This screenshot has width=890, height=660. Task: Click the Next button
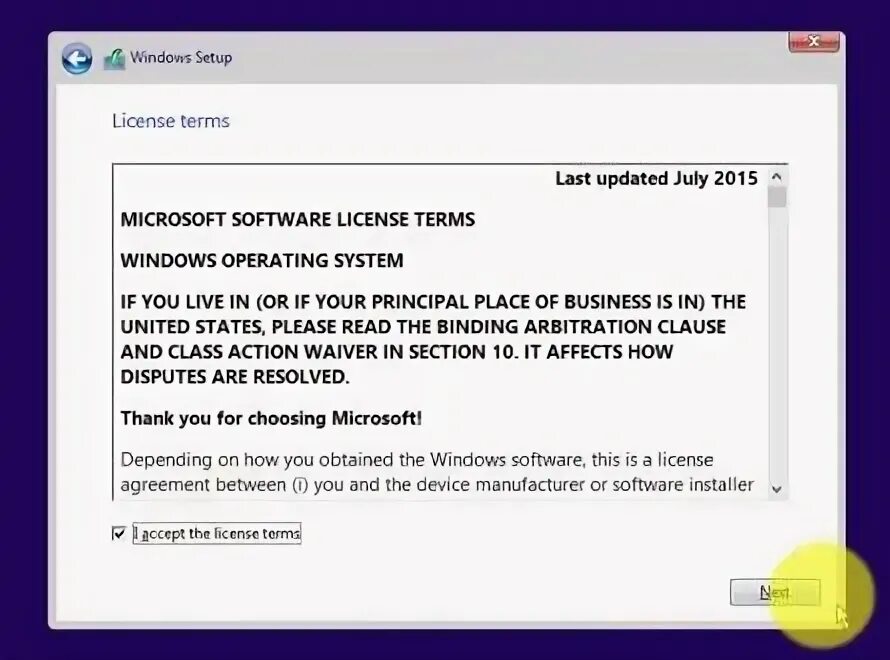point(775,592)
